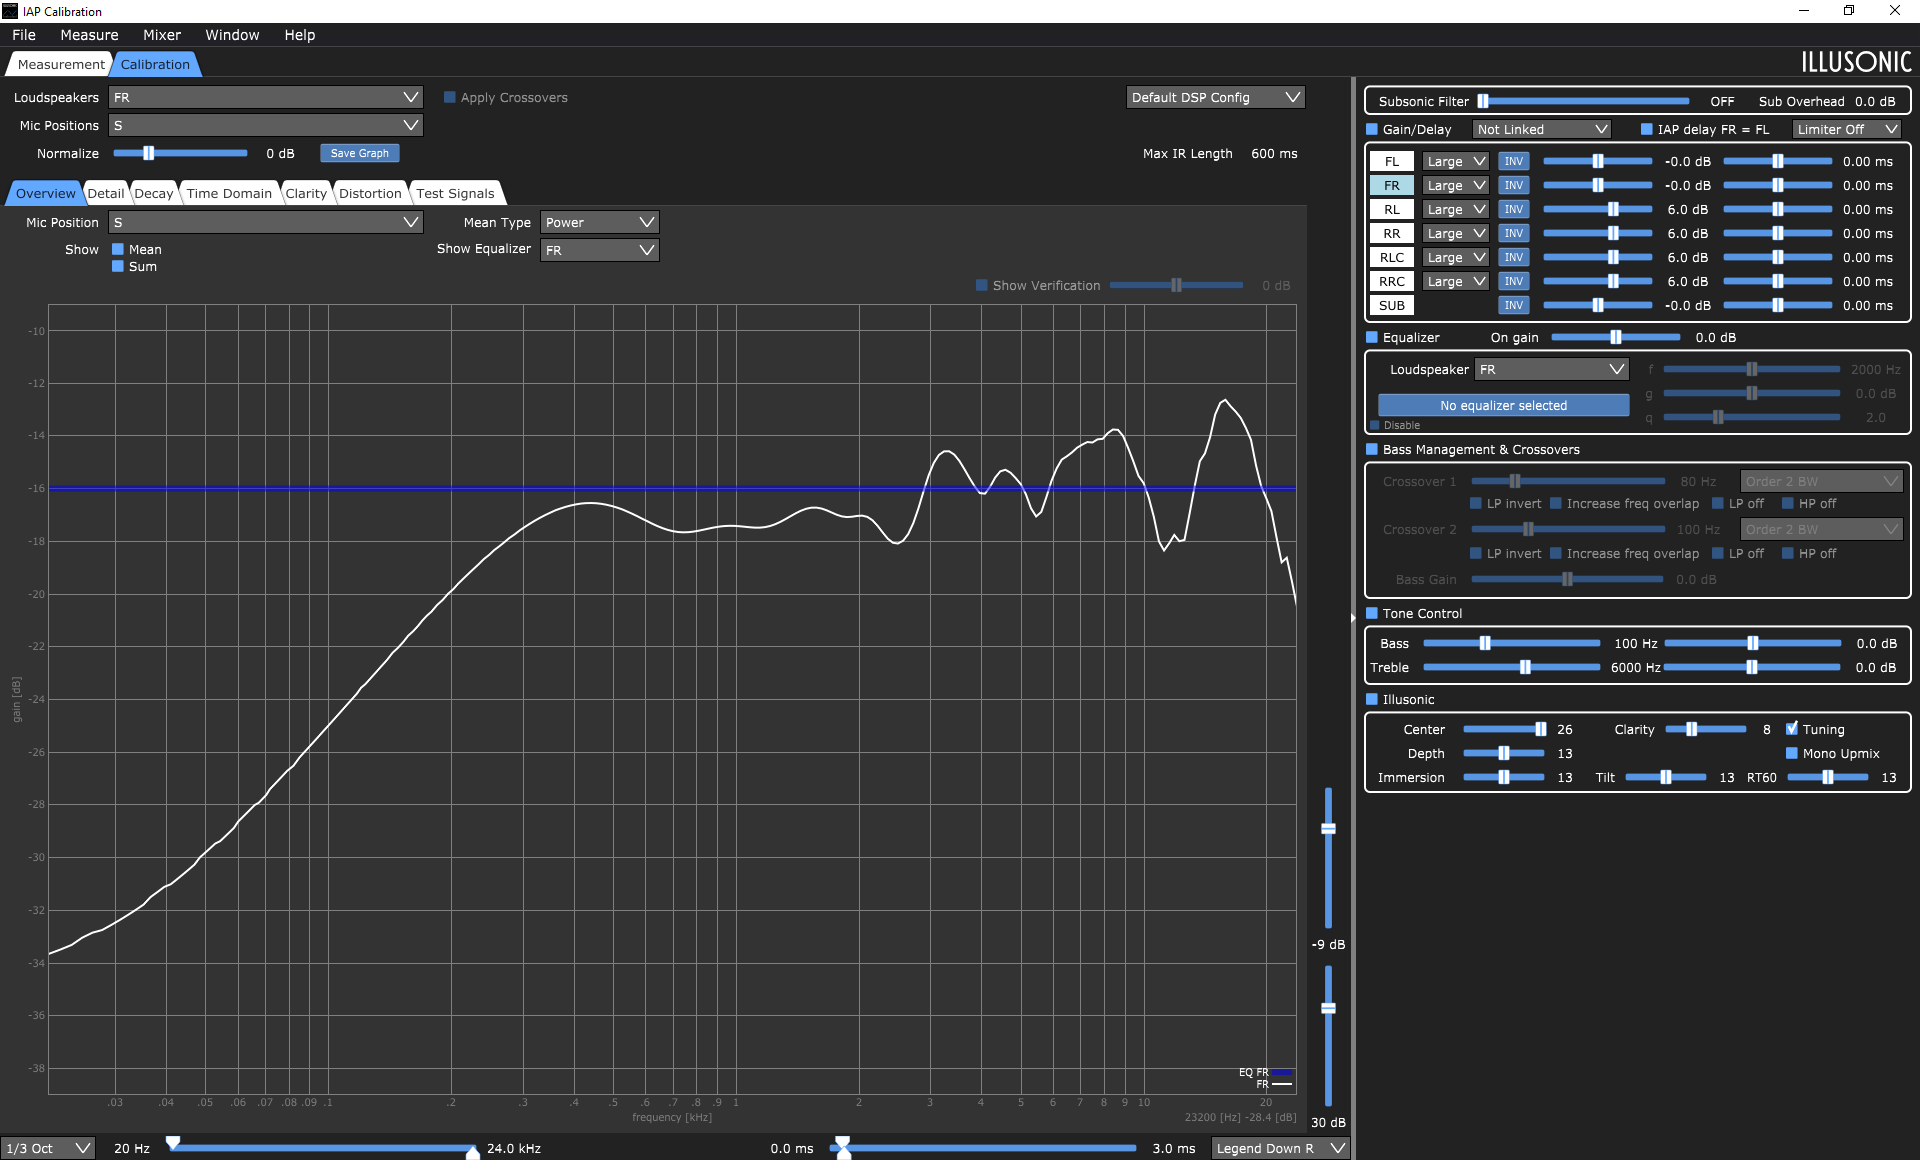Image resolution: width=1920 pixels, height=1160 pixels.
Task: Toggle the Tuning checkbox
Action: 1792,729
